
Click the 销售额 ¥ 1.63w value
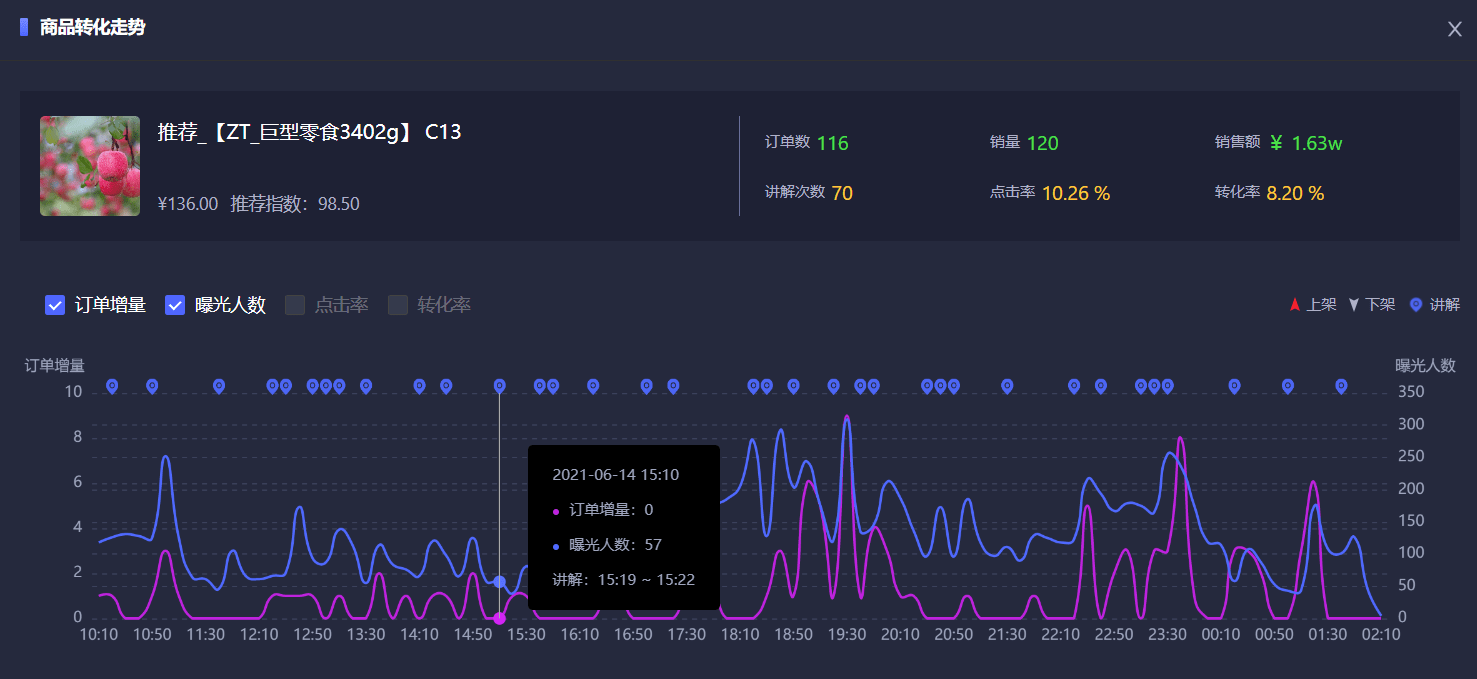1306,143
